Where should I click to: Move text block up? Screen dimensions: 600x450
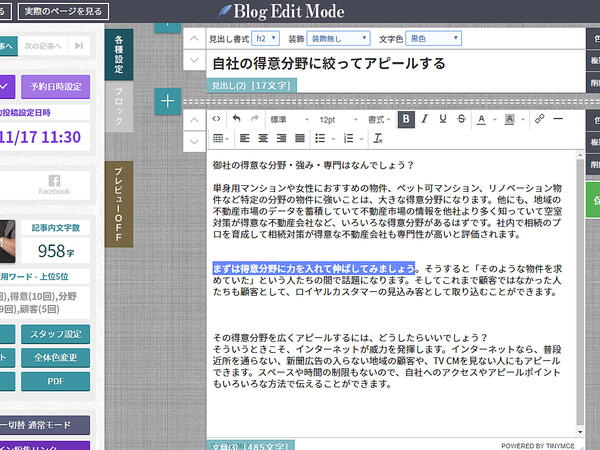[x=194, y=120]
